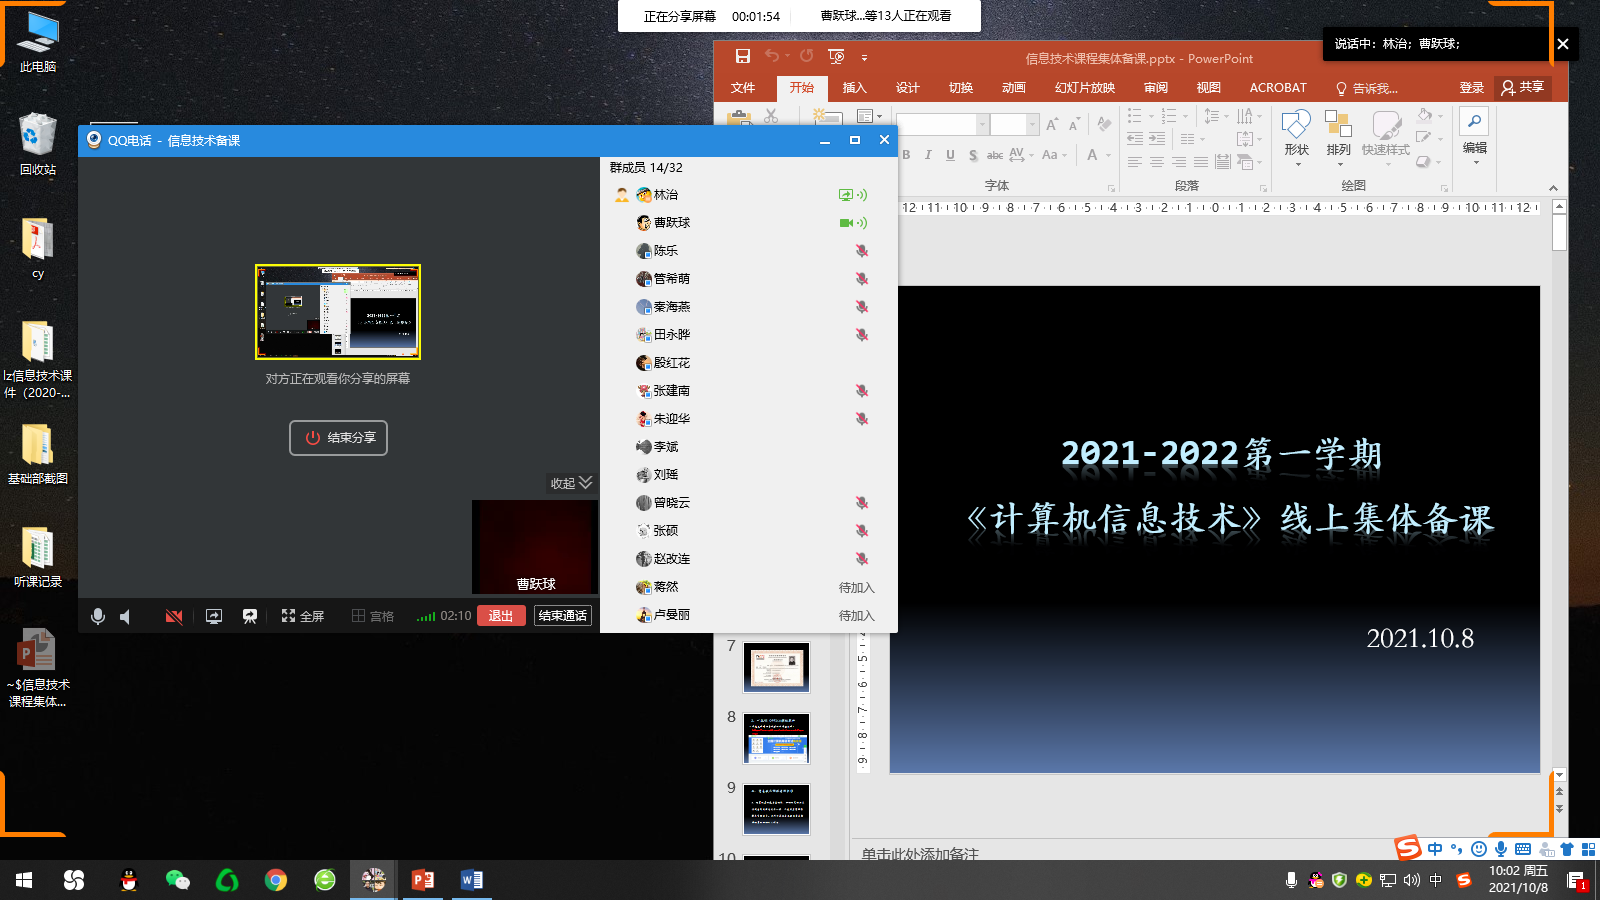Mute the microphone in QQ call
The height and width of the screenshot is (900, 1600).
pyautogui.click(x=98, y=616)
